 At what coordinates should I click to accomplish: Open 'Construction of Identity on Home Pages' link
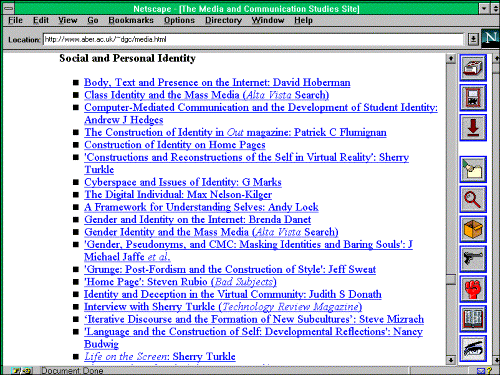coord(175,145)
